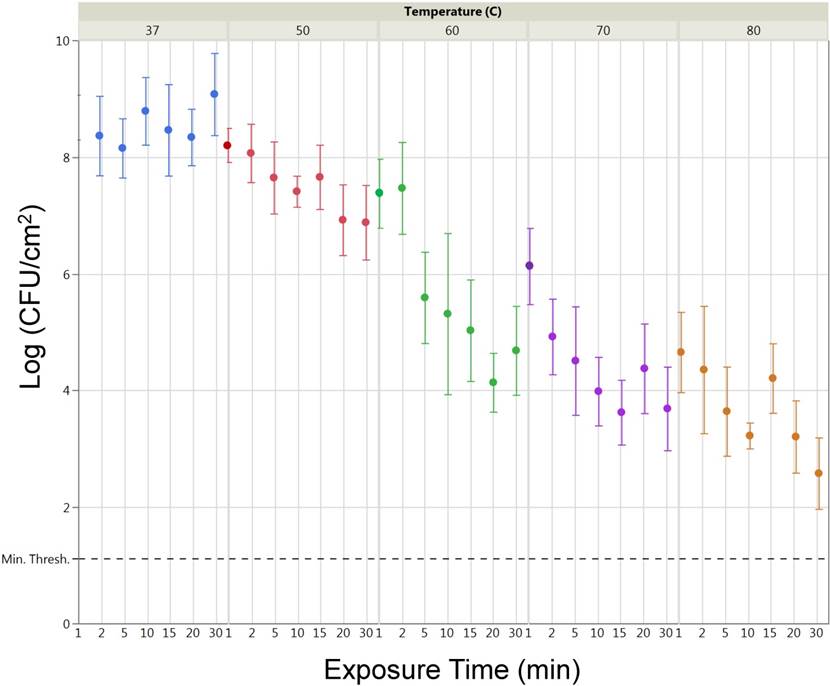
Task: Select green 60°C data point at 10 min
Action: (447, 314)
